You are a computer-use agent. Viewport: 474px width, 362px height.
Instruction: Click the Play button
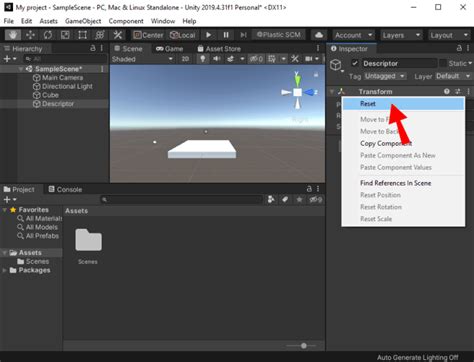(208, 35)
